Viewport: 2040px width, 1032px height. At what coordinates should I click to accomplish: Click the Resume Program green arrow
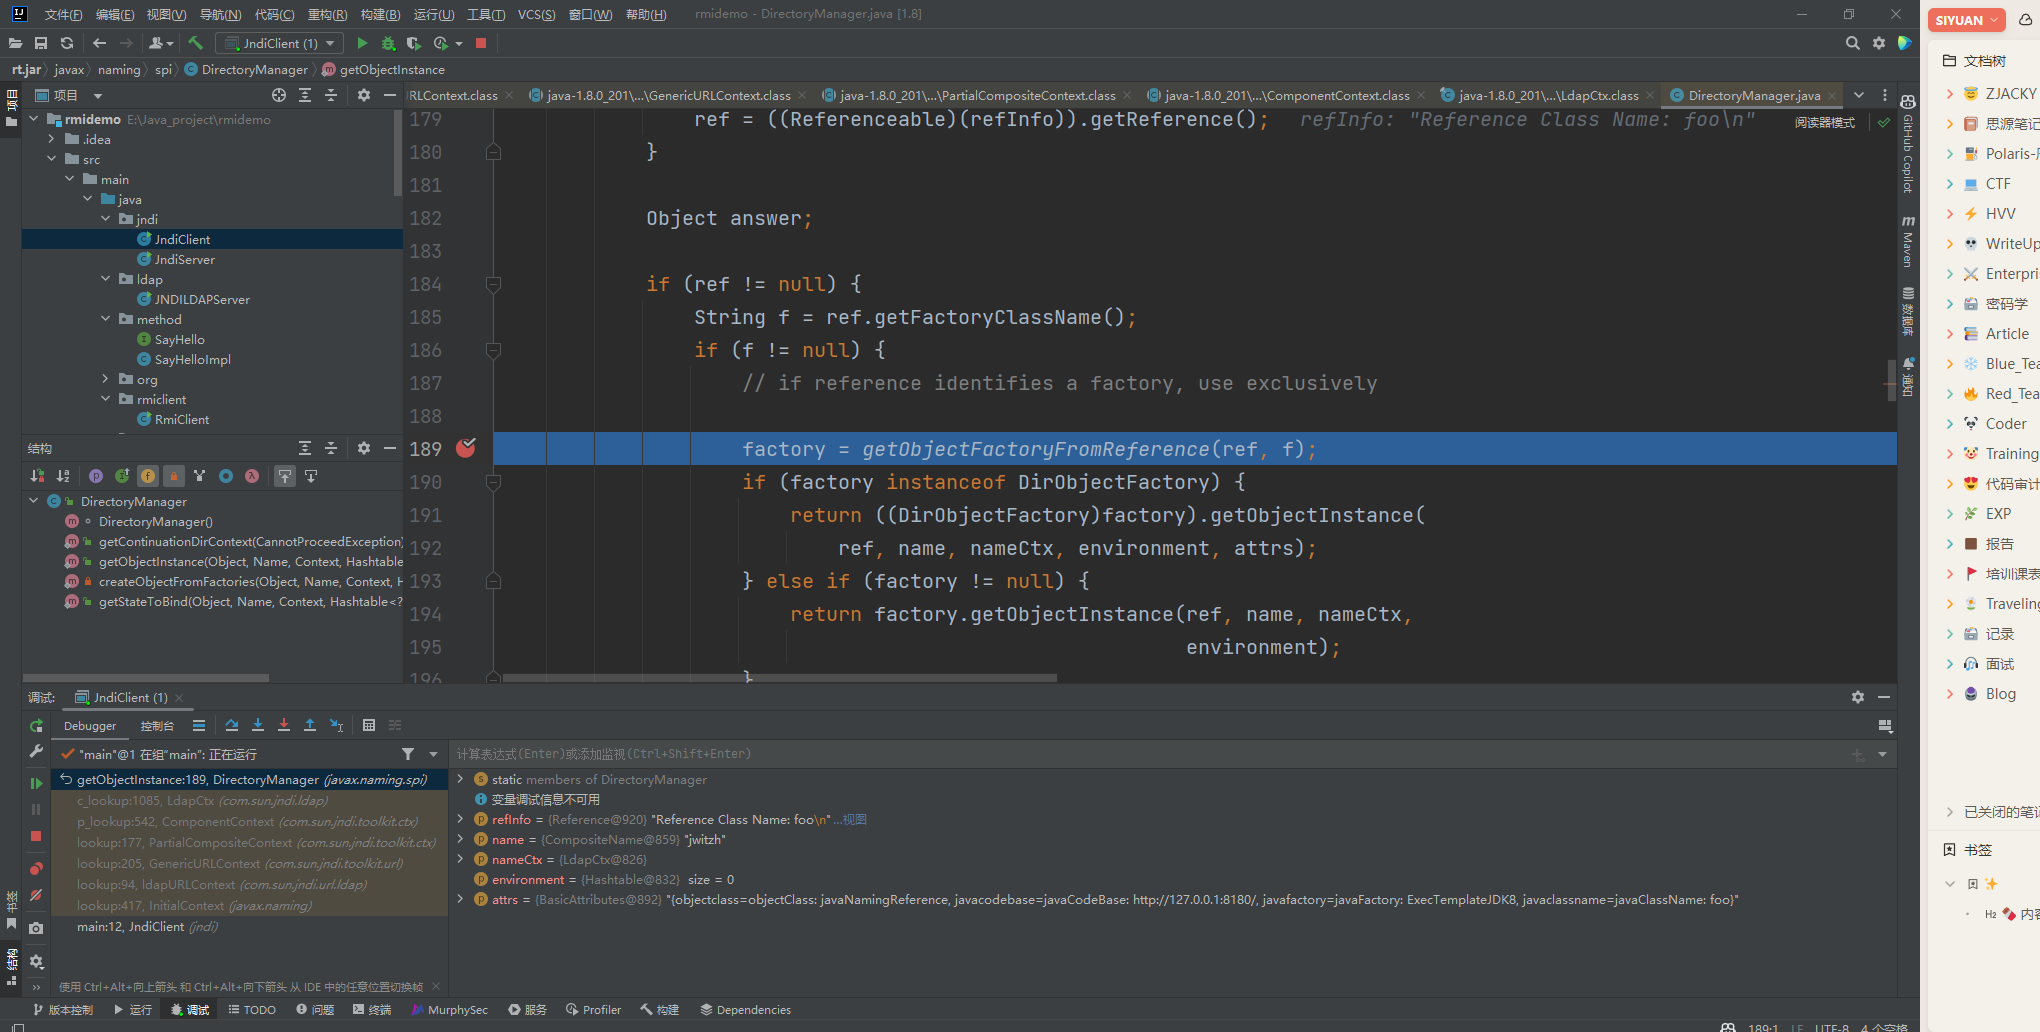pyautogui.click(x=36, y=783)
